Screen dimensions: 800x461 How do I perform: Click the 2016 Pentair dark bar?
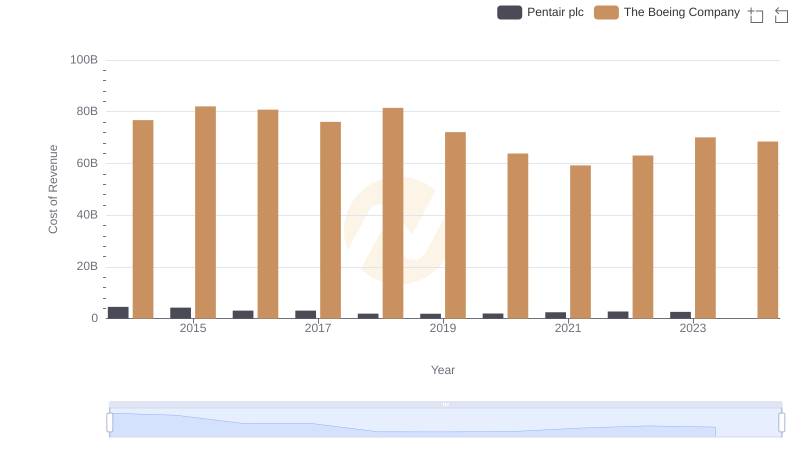[243, 314]
